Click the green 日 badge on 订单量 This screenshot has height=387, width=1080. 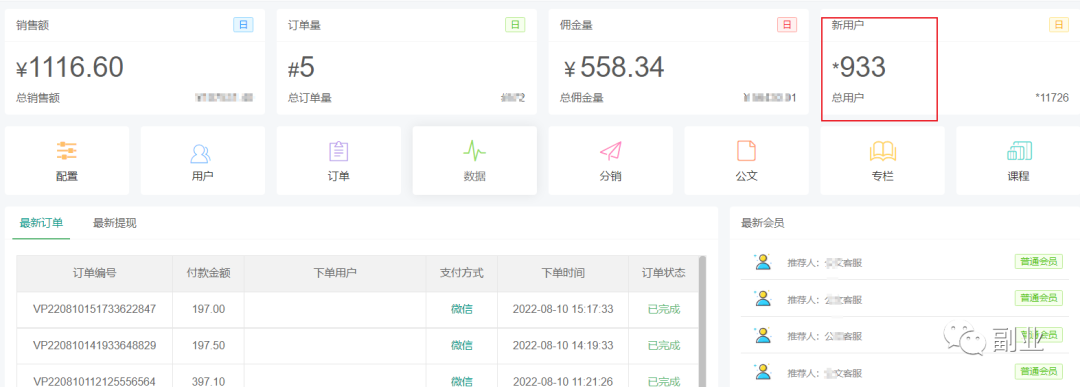(515, 25)
